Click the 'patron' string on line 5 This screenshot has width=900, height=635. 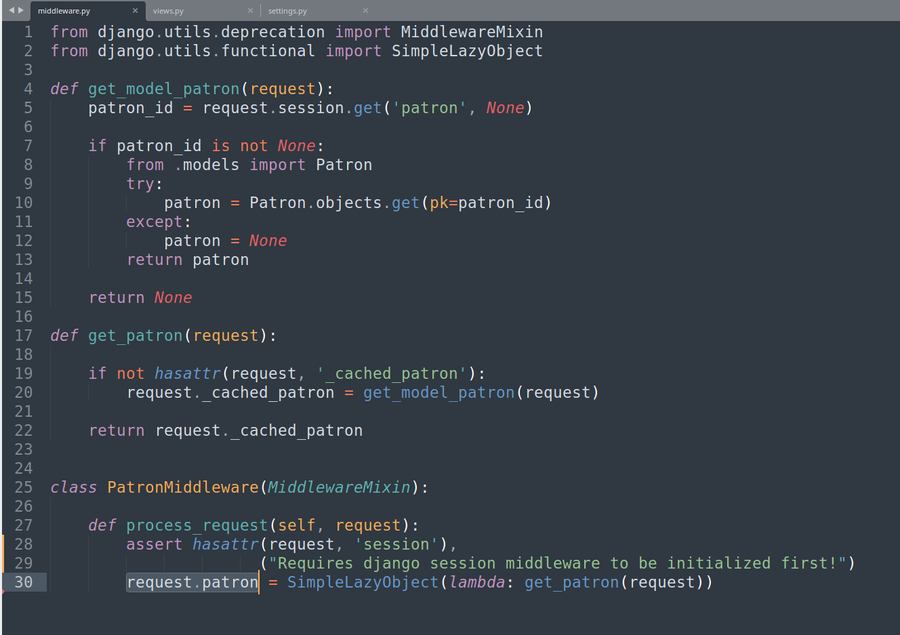point(429,108)
